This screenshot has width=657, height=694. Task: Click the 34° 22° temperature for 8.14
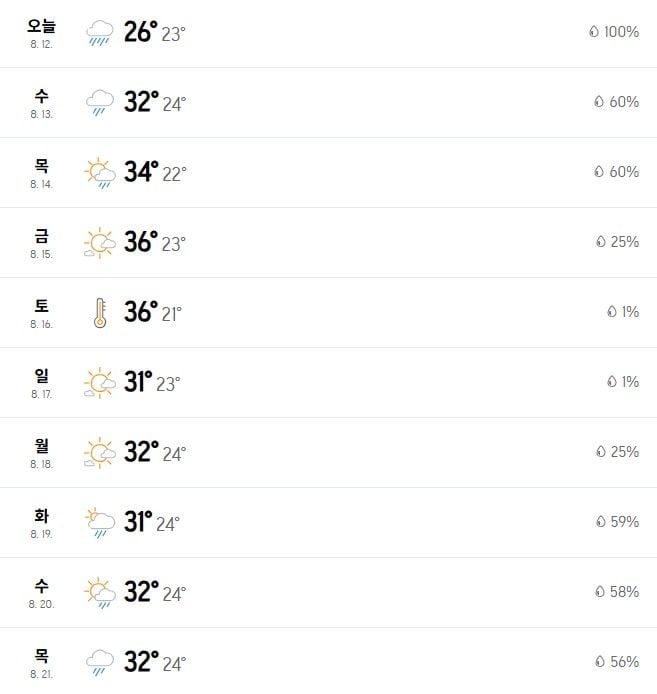tap(155, 172)
